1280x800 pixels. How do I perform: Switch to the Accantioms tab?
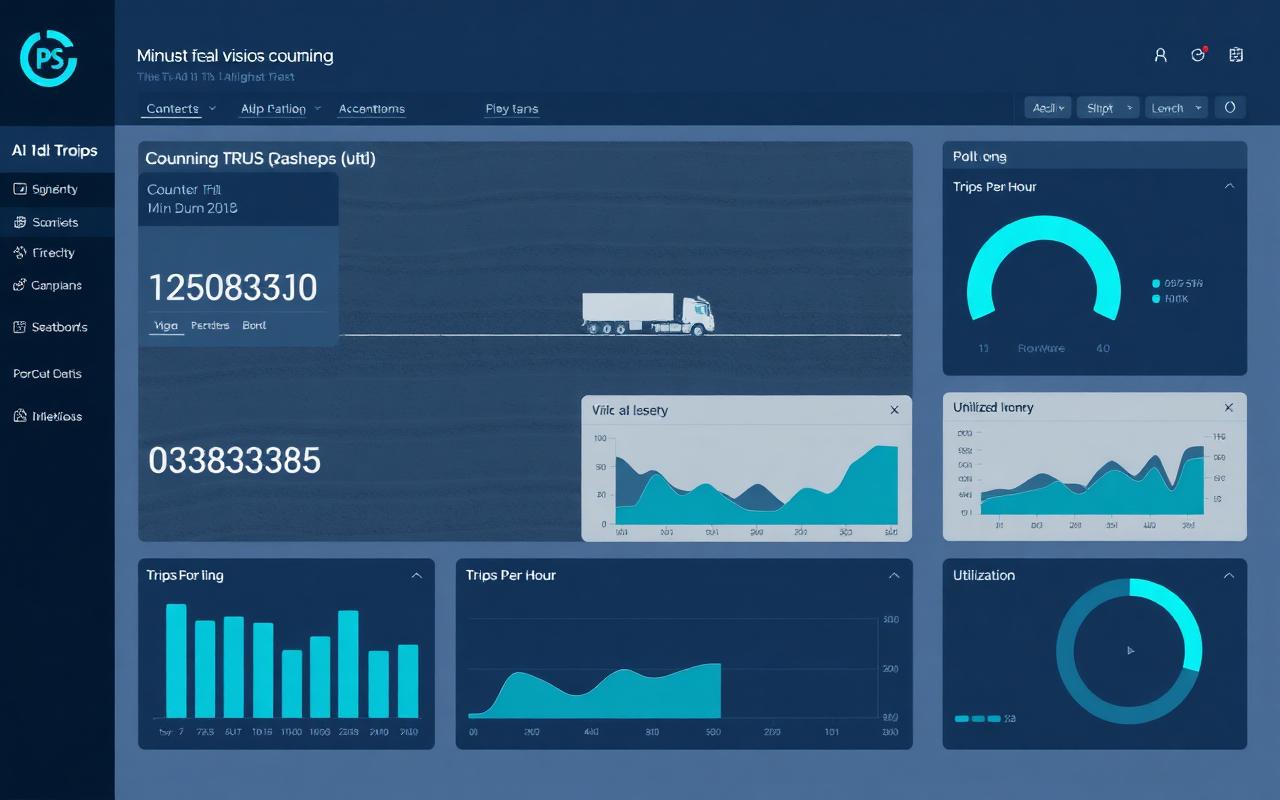pyautogui.click(x=371, y=109)
